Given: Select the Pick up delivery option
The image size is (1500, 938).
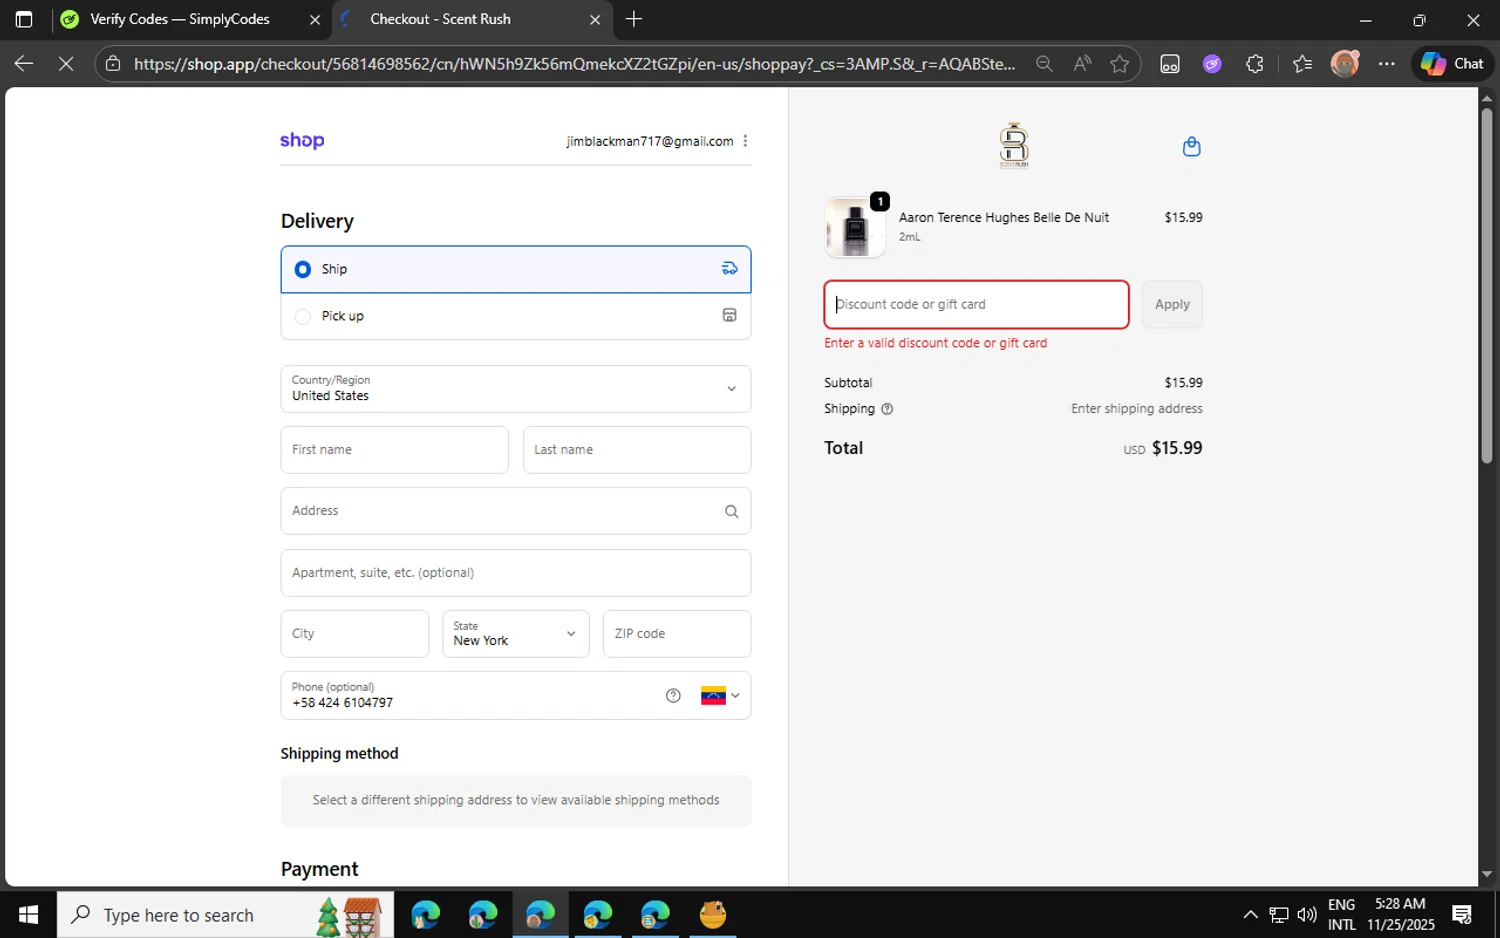Looking at the screenshot, I should click(516, 316).
